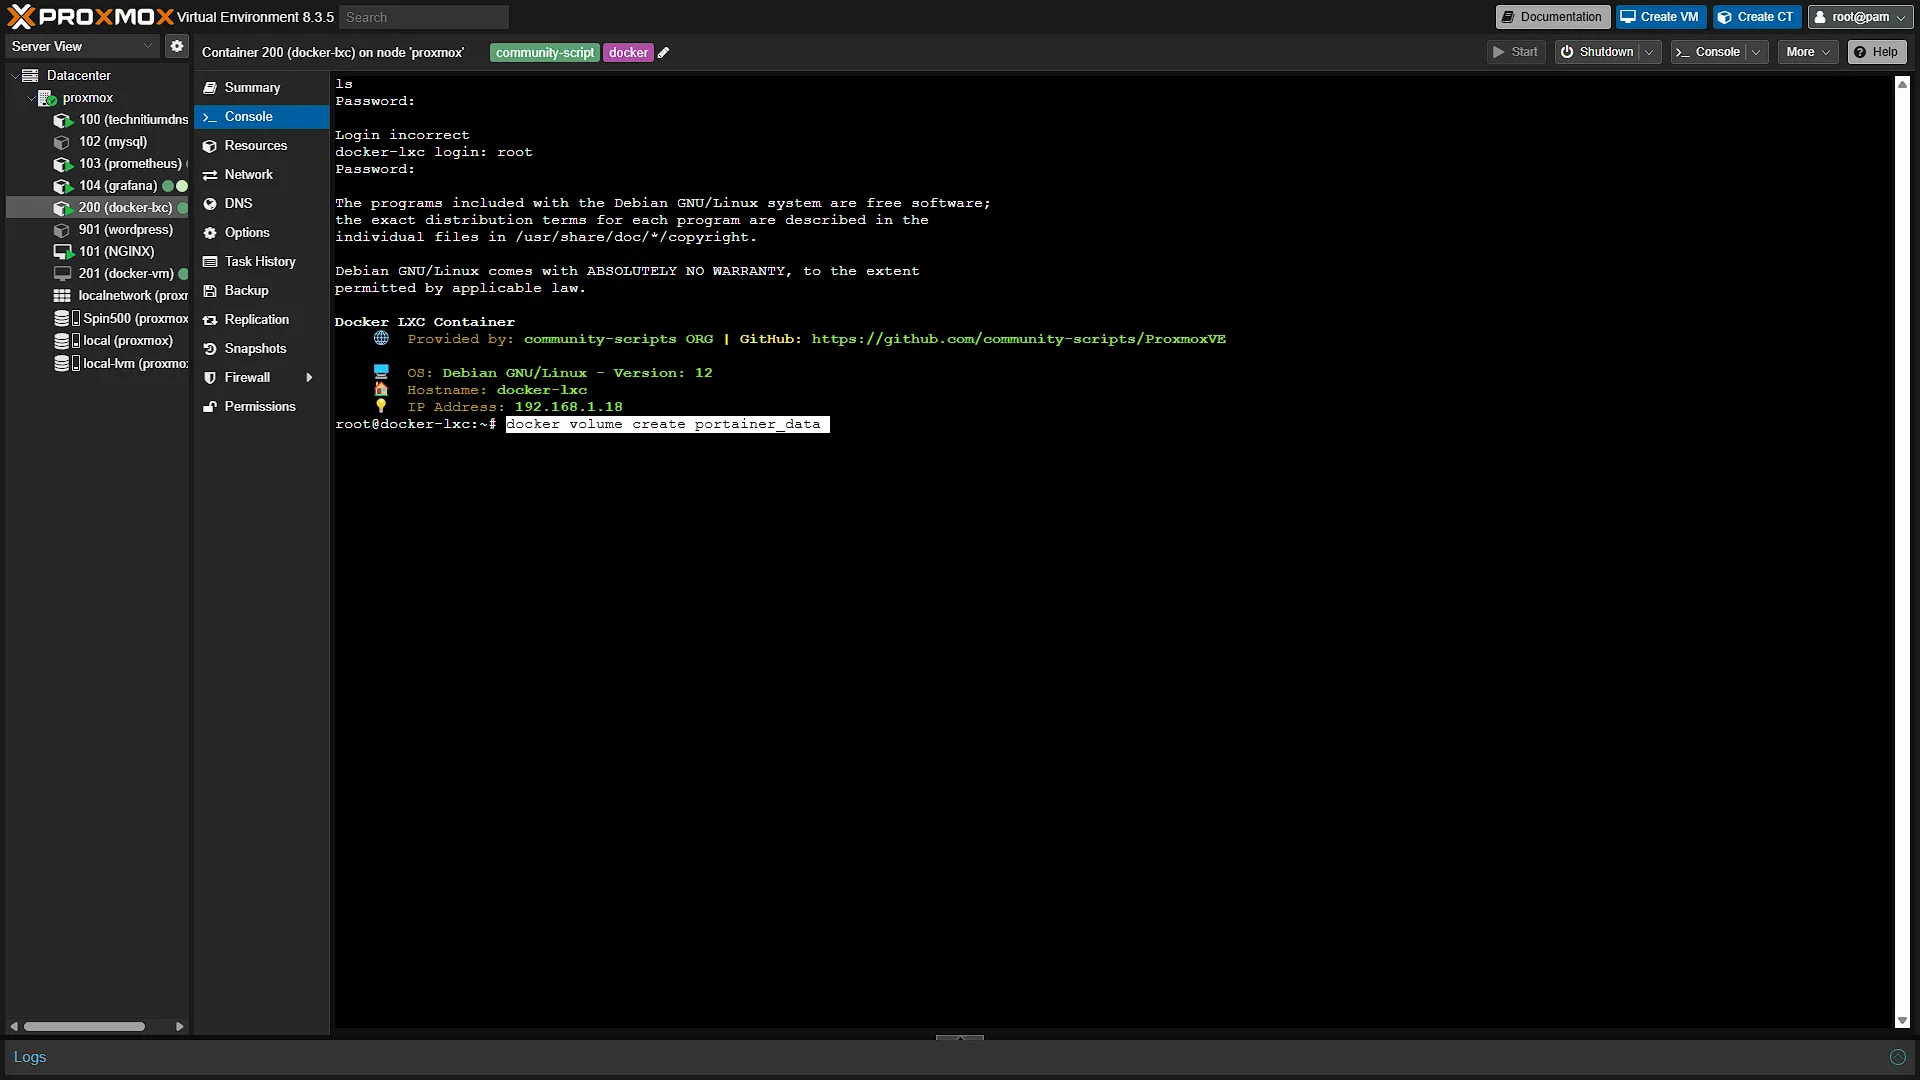Click the Shutdown button

pos(1597,52)
